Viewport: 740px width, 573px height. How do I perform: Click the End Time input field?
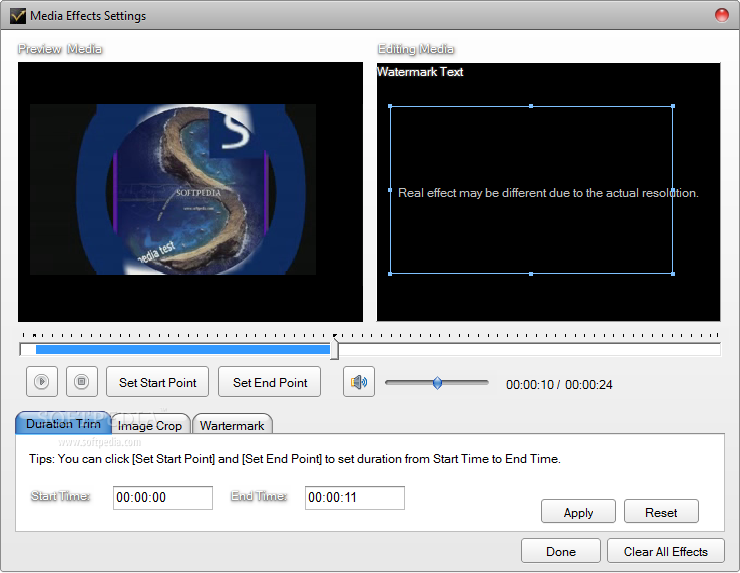tap(355, 497)
